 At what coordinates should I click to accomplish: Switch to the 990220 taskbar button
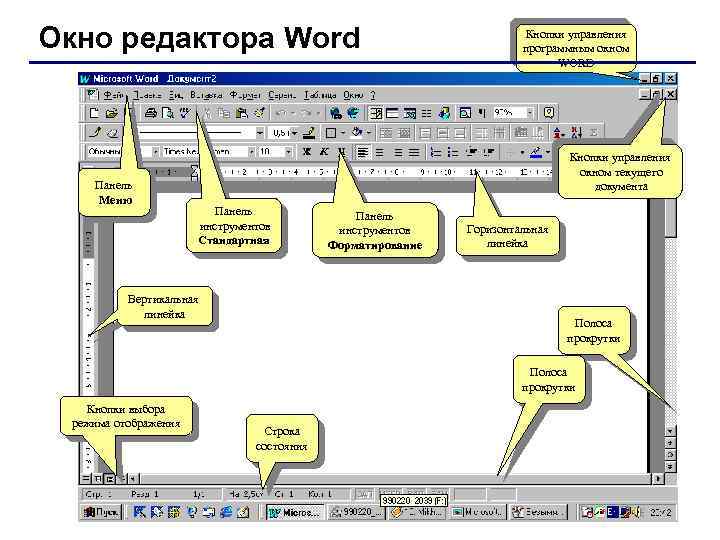pyautogui.click(x=356, y=512)
